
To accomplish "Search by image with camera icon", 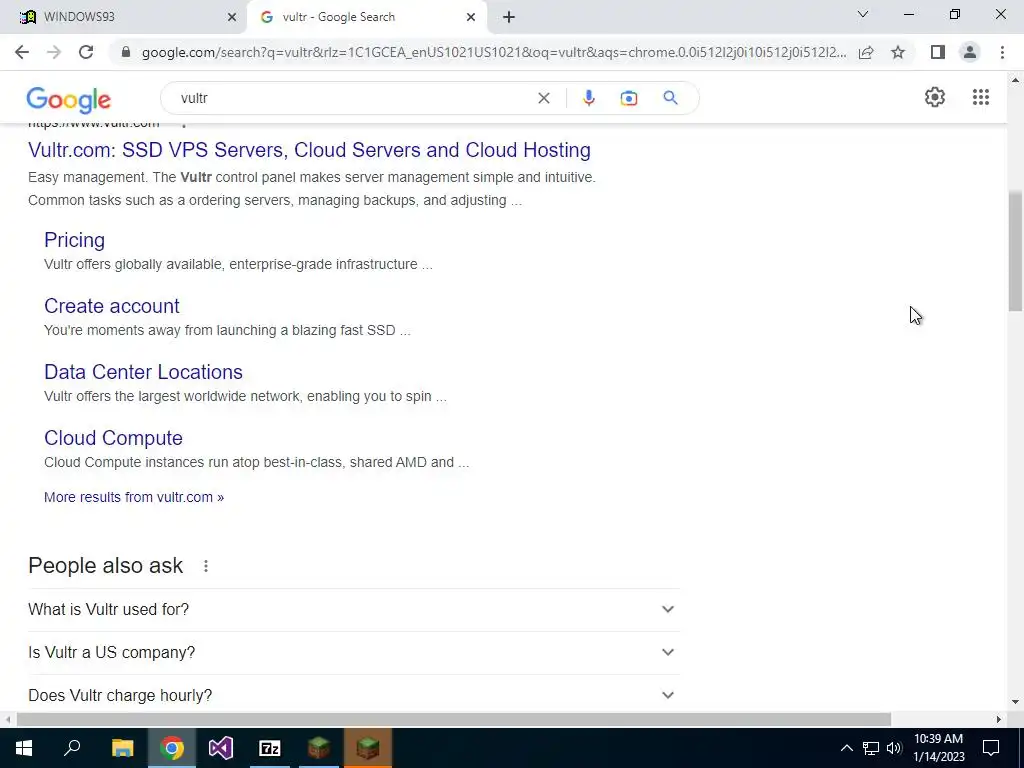I will (x=628, y=98).
